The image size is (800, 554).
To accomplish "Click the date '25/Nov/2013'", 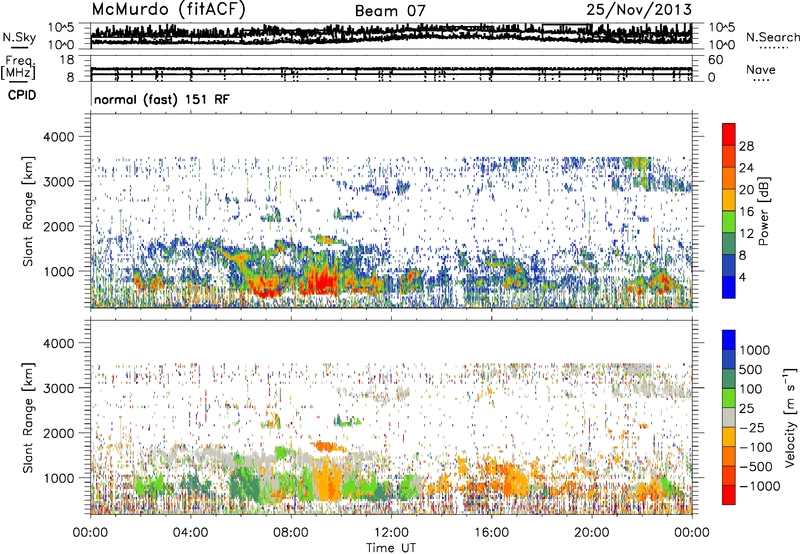I will coord(639,10).
